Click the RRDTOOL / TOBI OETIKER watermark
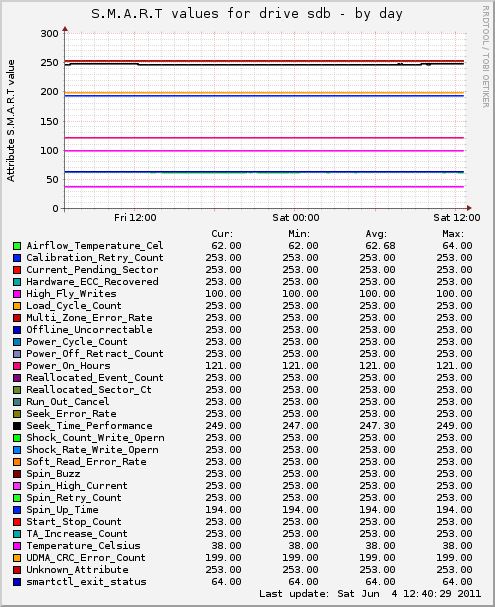495x607 pixels. [486, 57]
